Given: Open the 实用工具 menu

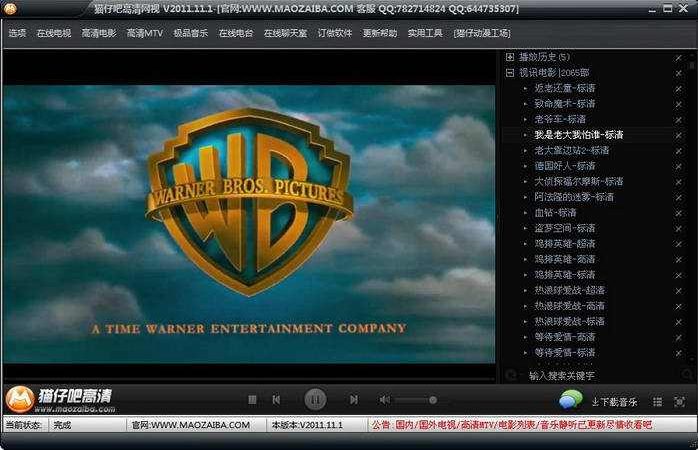Looking at the screenshot, I should 425,33.
